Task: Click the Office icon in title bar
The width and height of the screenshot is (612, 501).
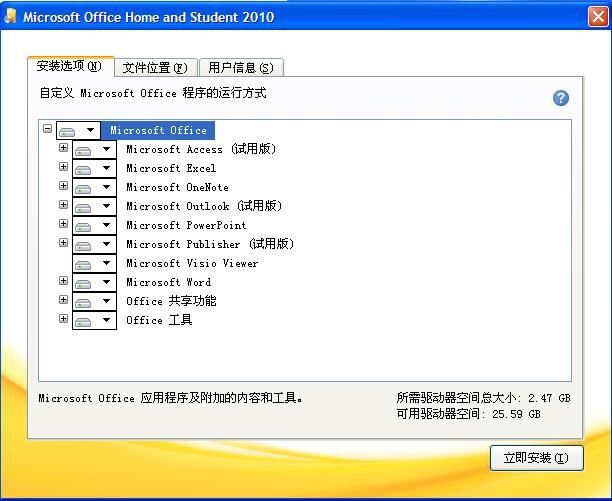Action: (x=10, y=17)
